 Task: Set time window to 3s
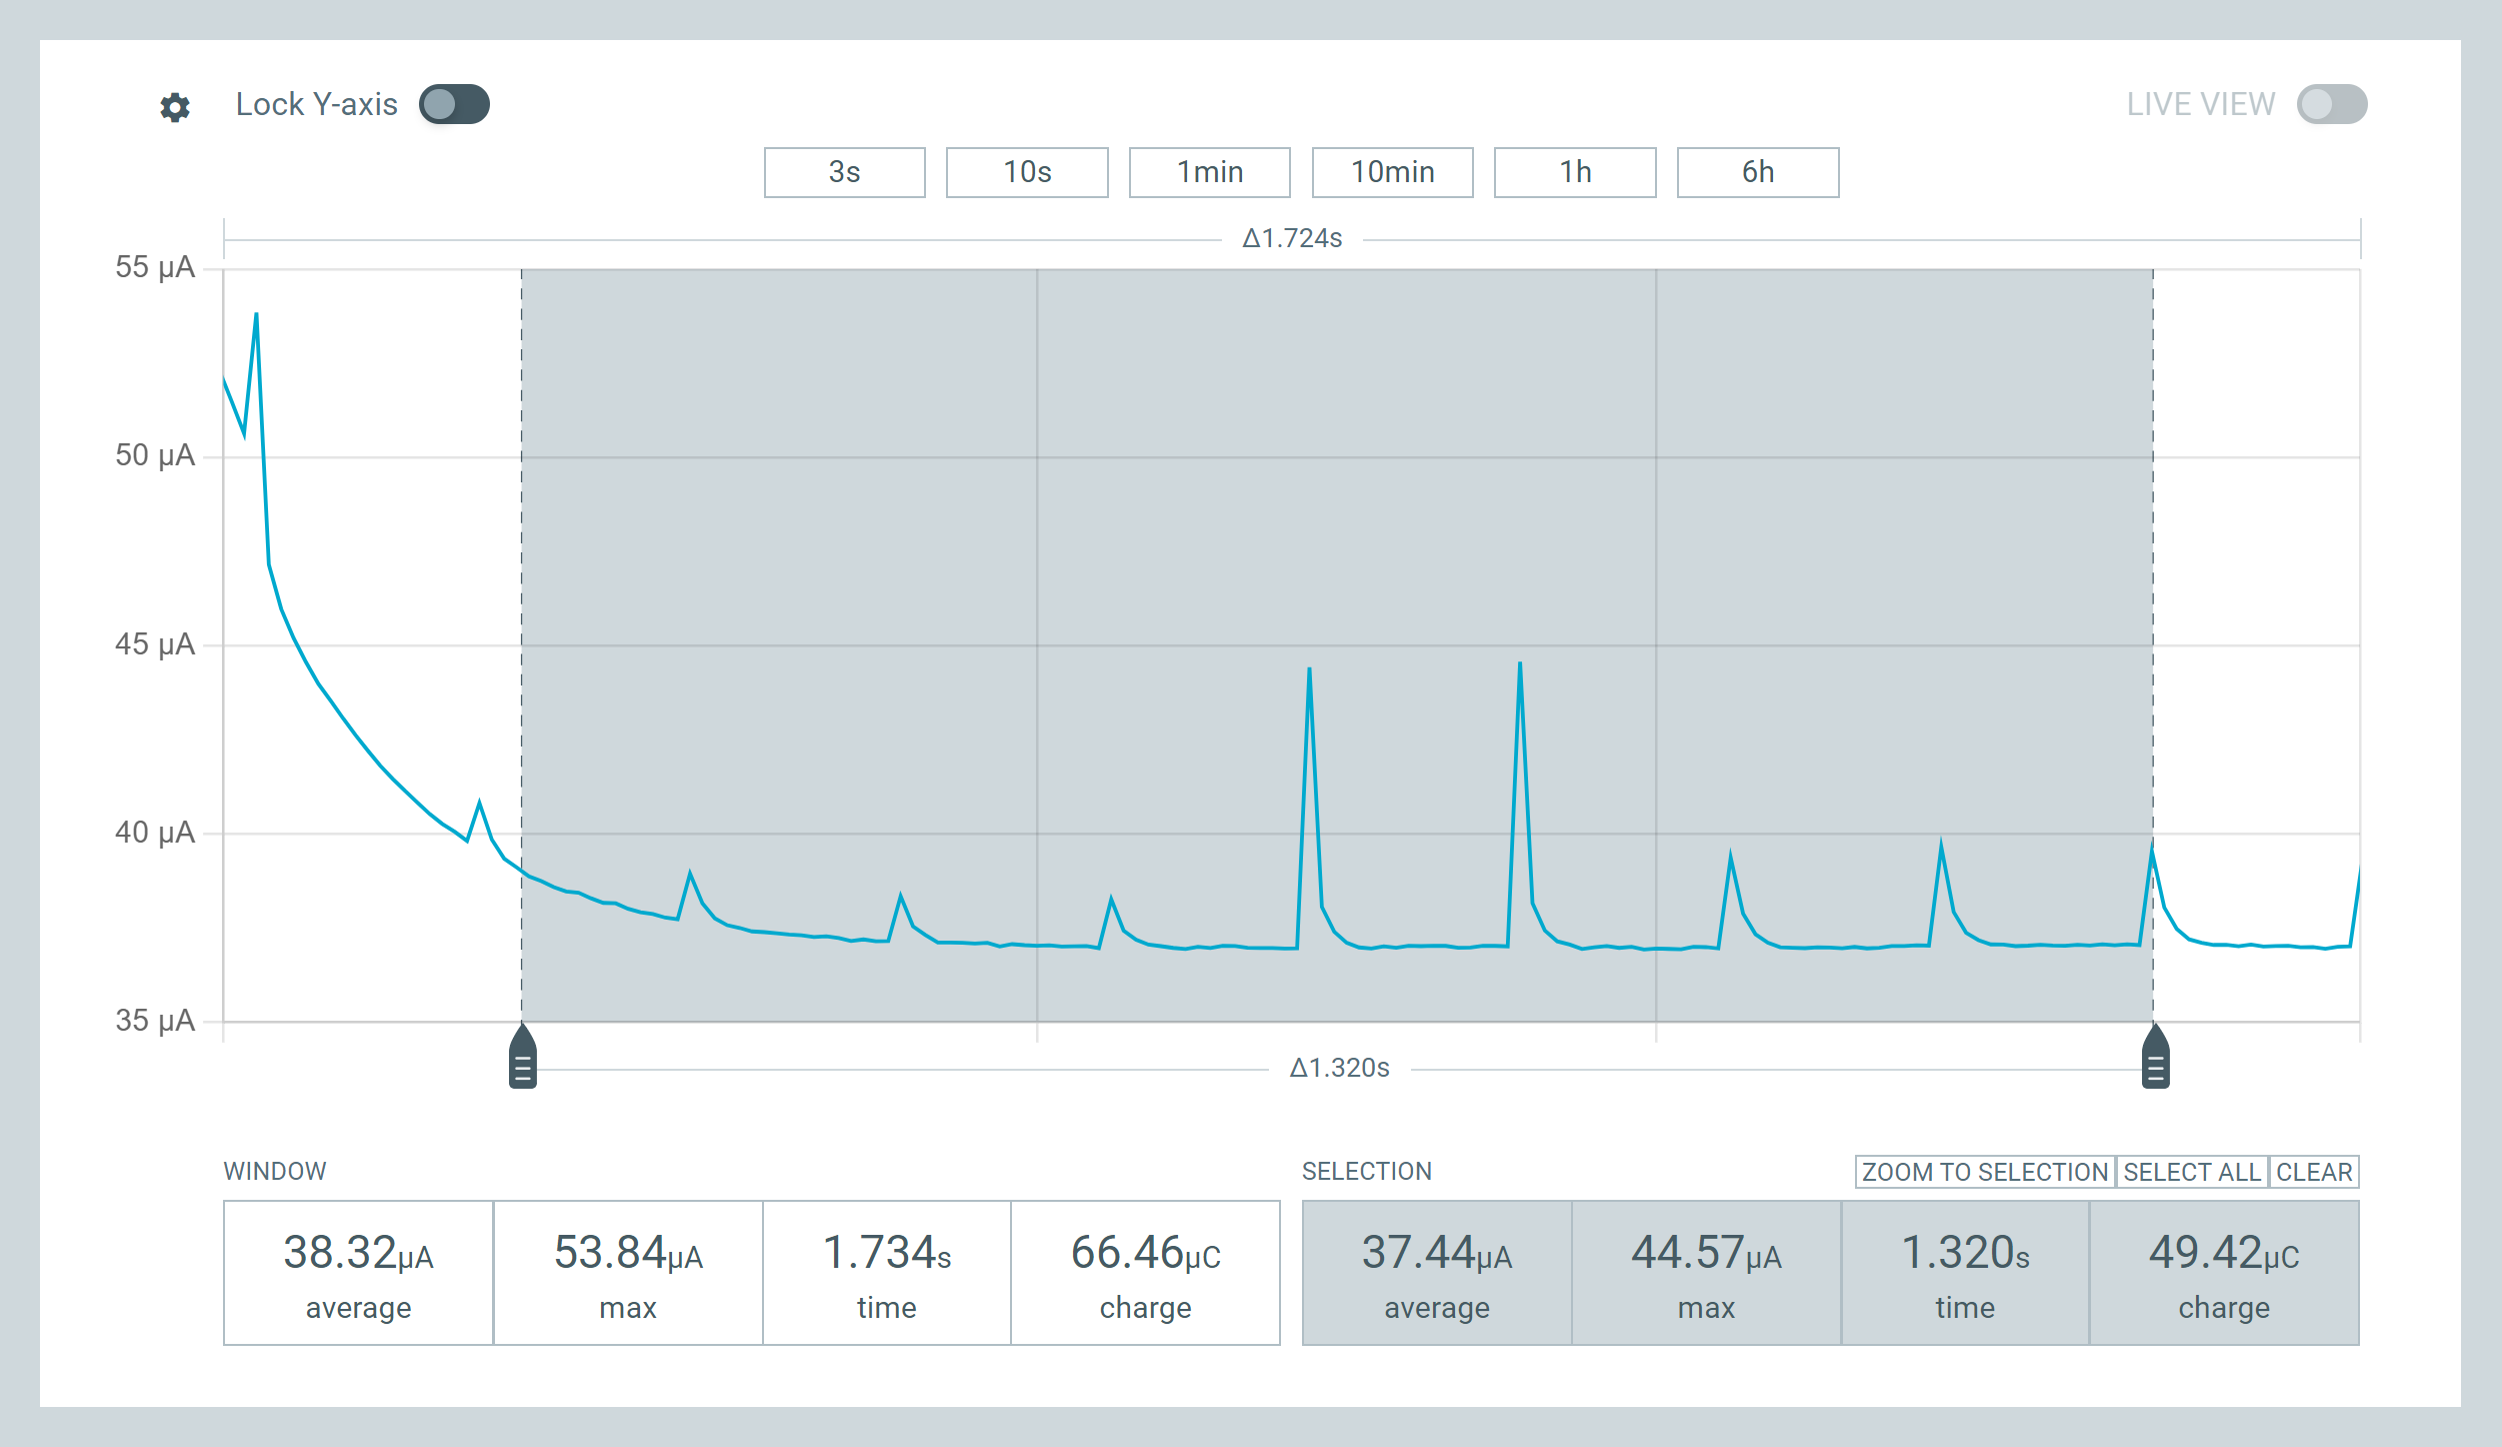click(844, 172)
